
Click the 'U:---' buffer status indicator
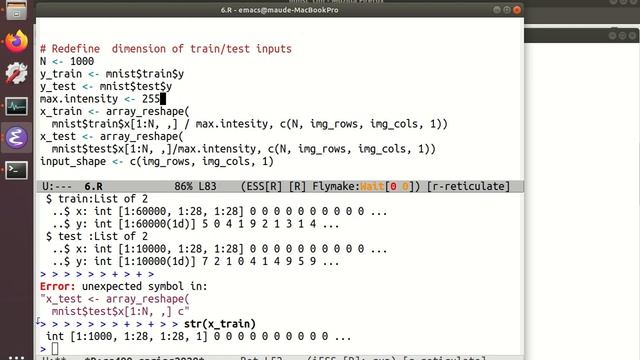pos(57,187)
